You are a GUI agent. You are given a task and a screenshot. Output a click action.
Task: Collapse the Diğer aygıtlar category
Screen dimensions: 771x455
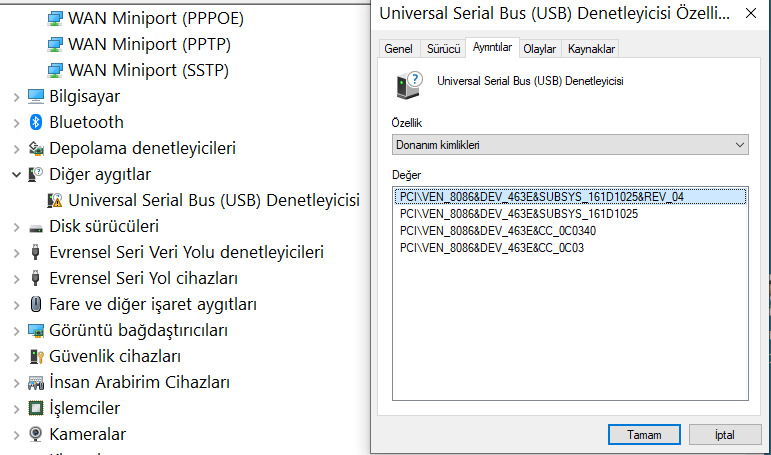[x=16, y=174]
